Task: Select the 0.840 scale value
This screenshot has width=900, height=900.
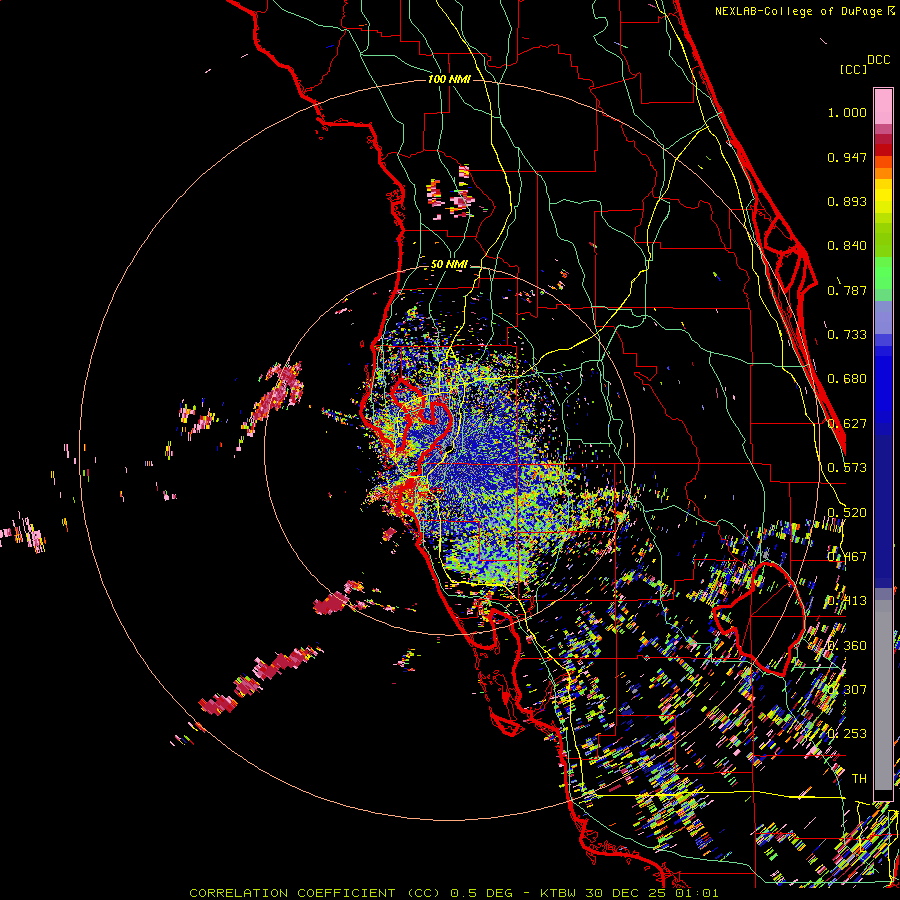Action: (x=847, y=246)
